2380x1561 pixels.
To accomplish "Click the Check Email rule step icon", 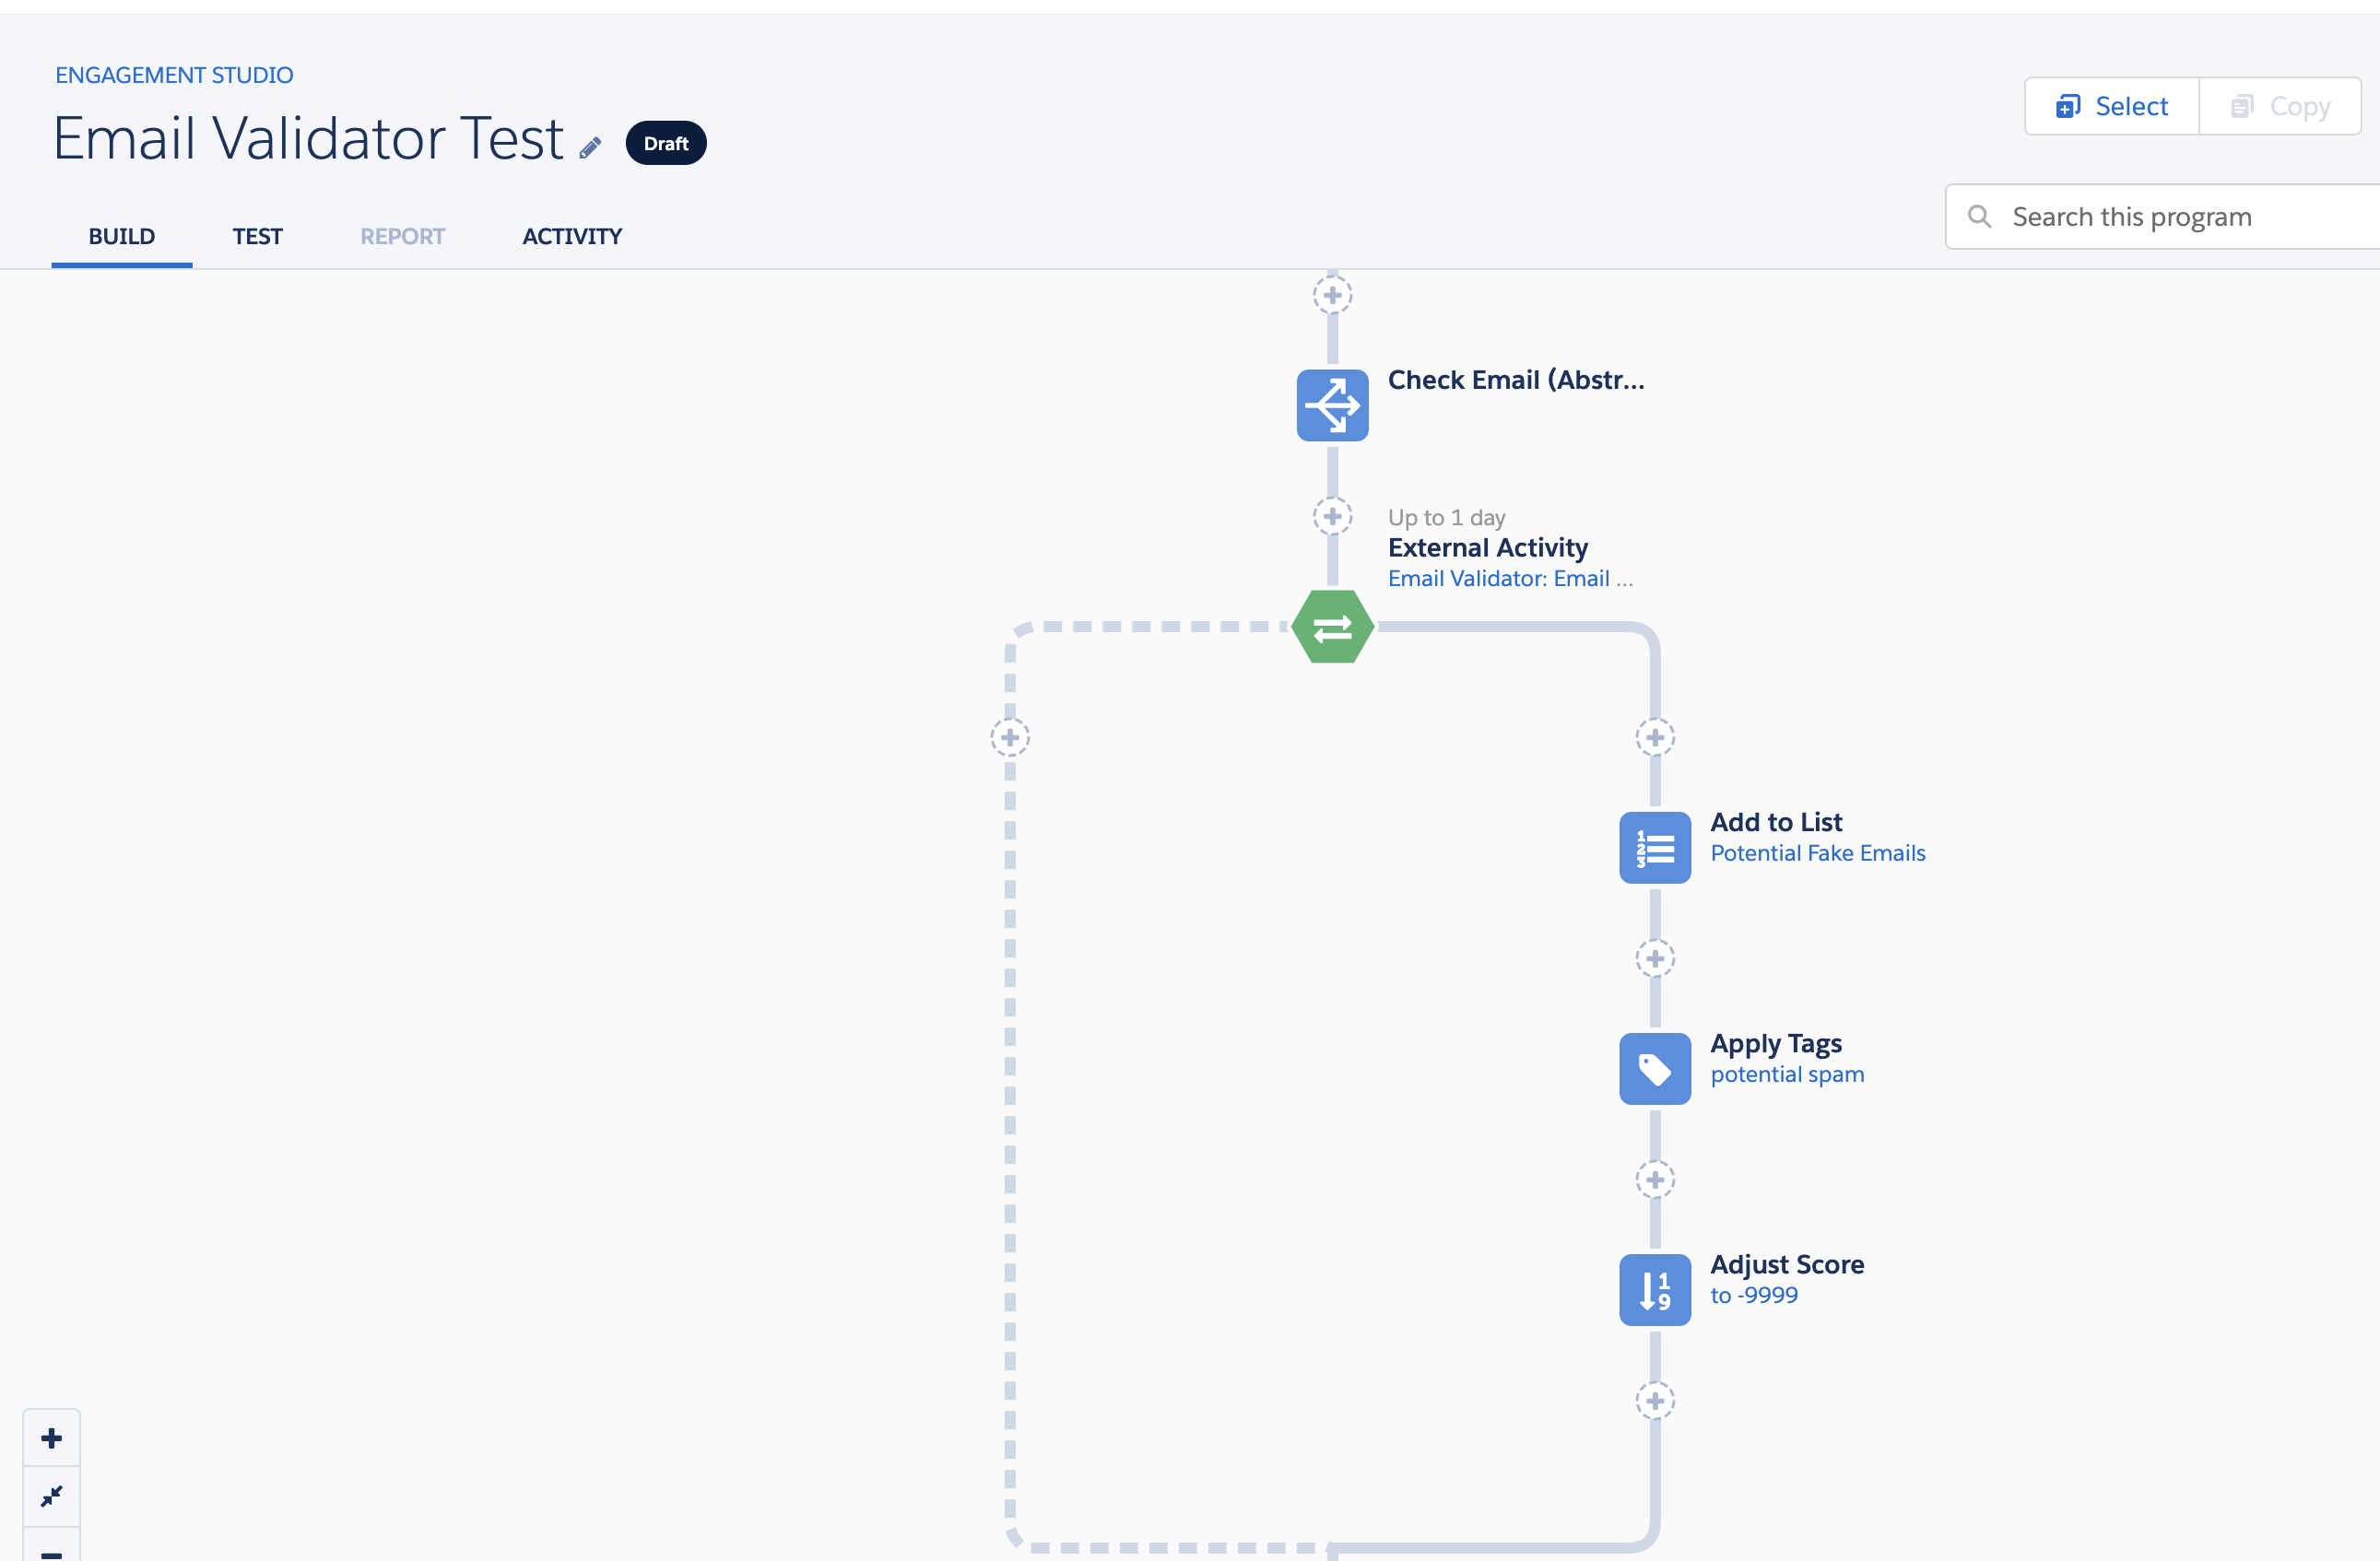I will pyautogui.click(x=1332, y=405).
